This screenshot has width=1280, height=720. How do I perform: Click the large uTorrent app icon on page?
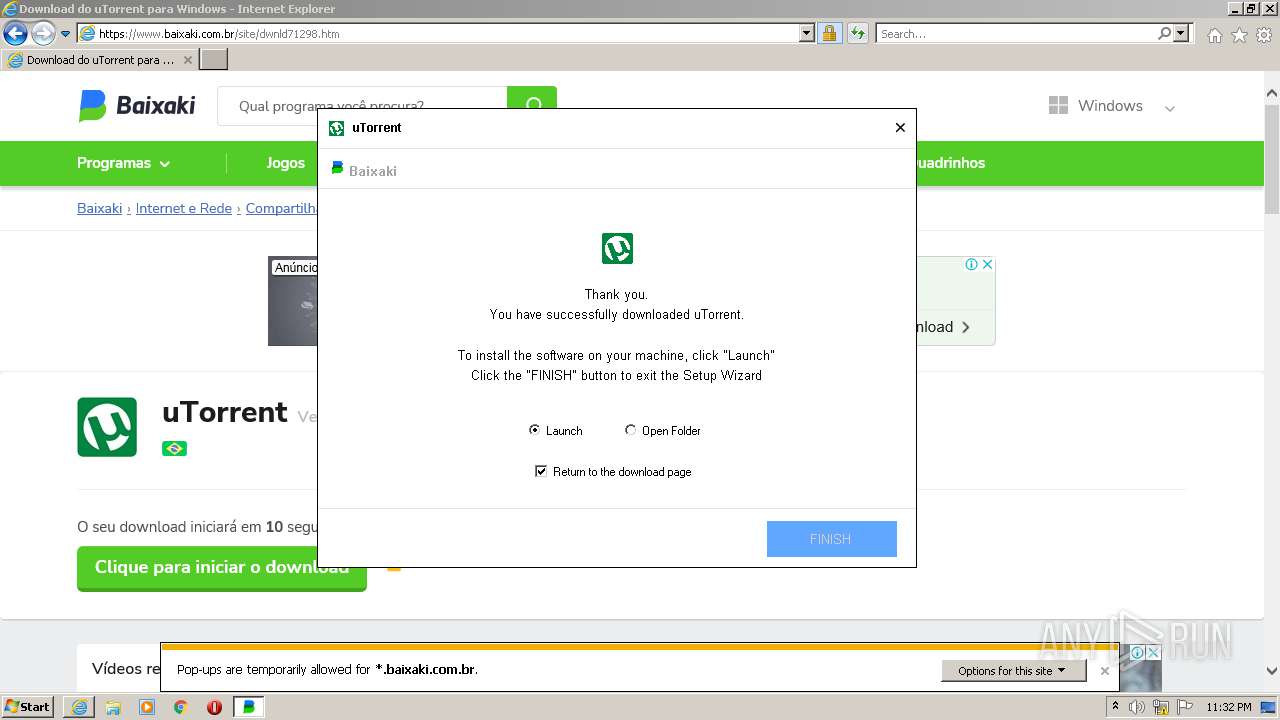[107, 427]
